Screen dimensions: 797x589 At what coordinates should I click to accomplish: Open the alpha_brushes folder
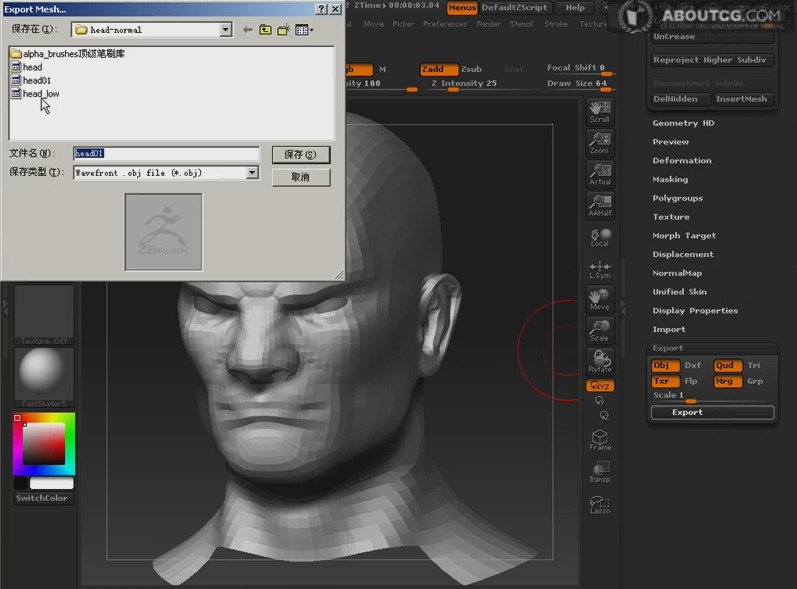point(68,54)
